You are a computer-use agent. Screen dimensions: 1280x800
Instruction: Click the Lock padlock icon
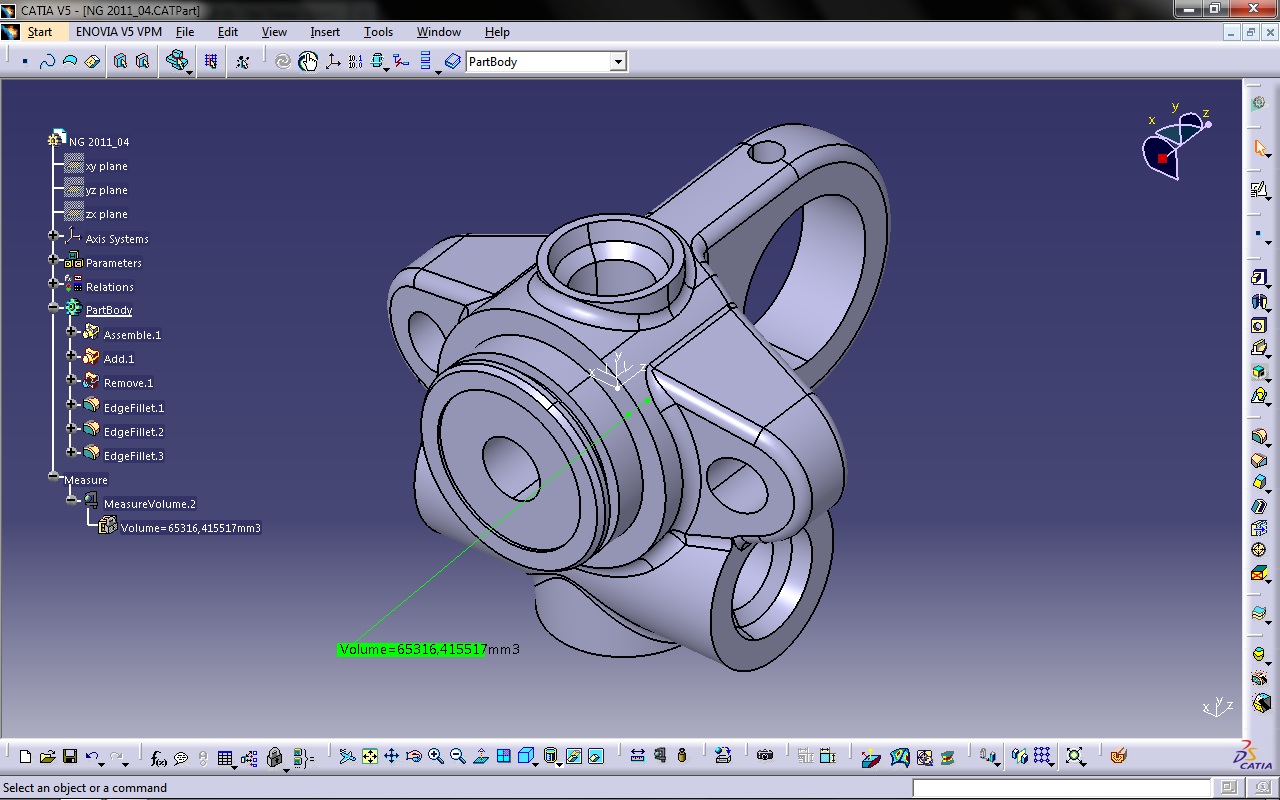(x=275, y=758)
